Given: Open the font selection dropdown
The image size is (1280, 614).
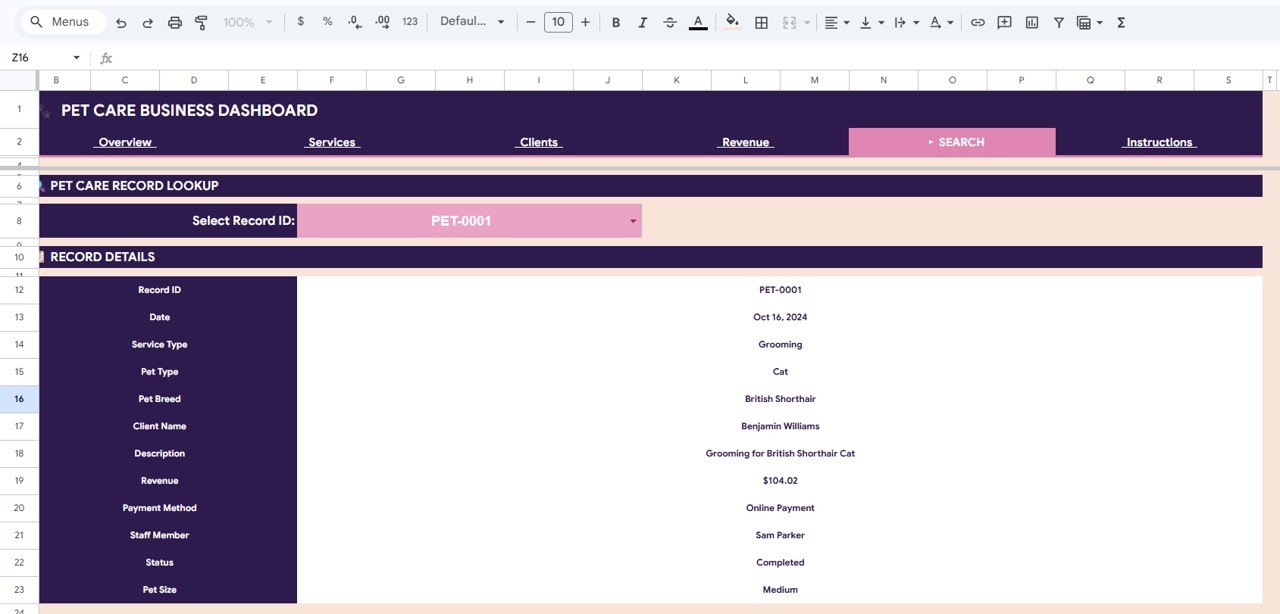Looking at the screenshot, I should click(470, 20).
